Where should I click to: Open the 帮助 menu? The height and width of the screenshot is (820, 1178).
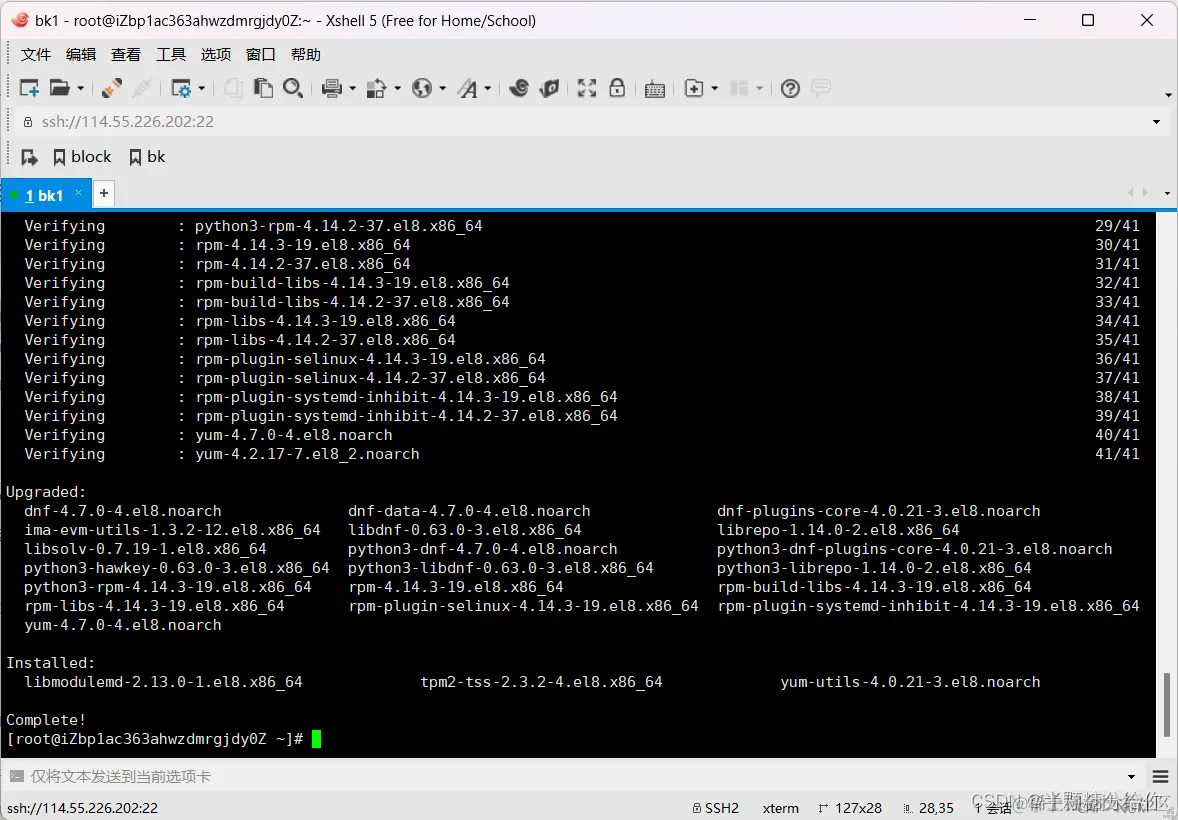(x=306, y=54)
